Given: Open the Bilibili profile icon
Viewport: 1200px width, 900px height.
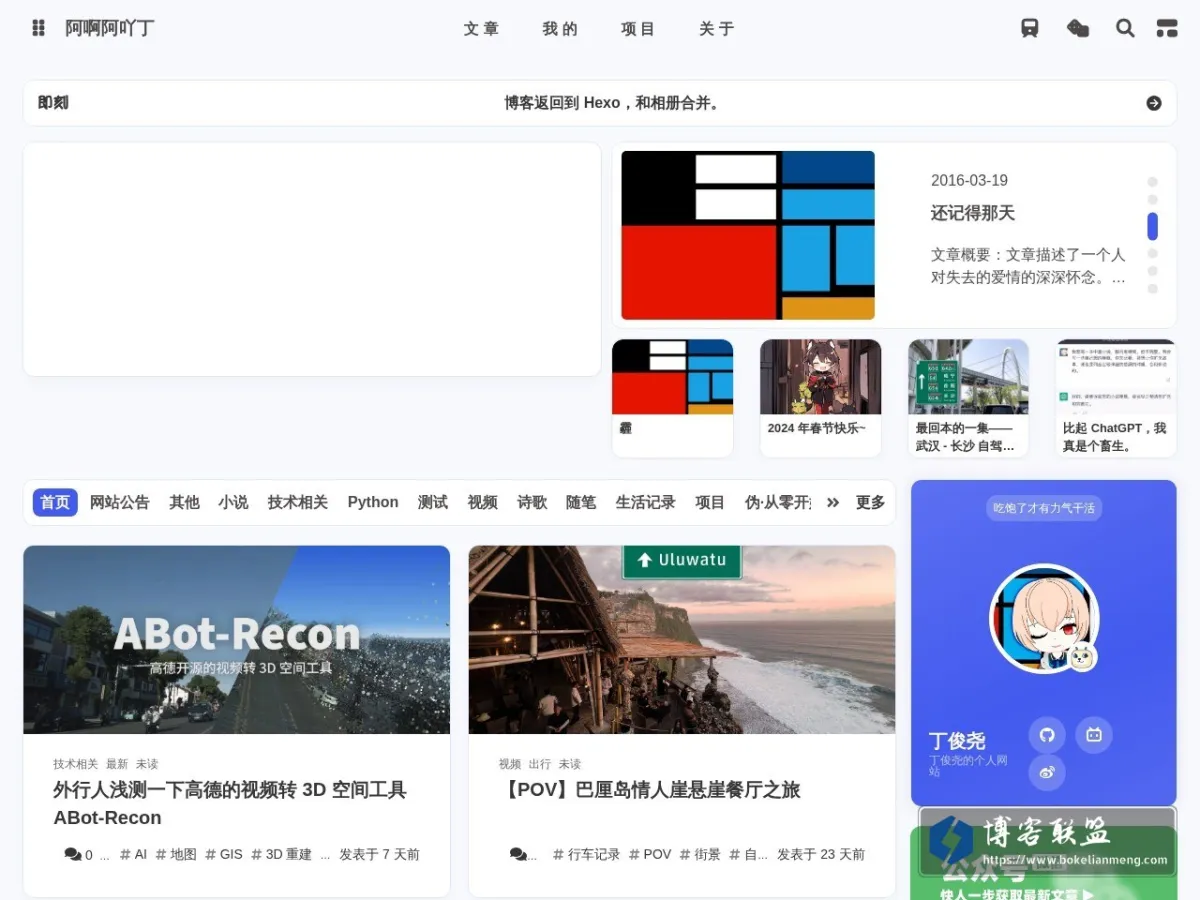Looking at the screenshot, I should [1094, 735].
